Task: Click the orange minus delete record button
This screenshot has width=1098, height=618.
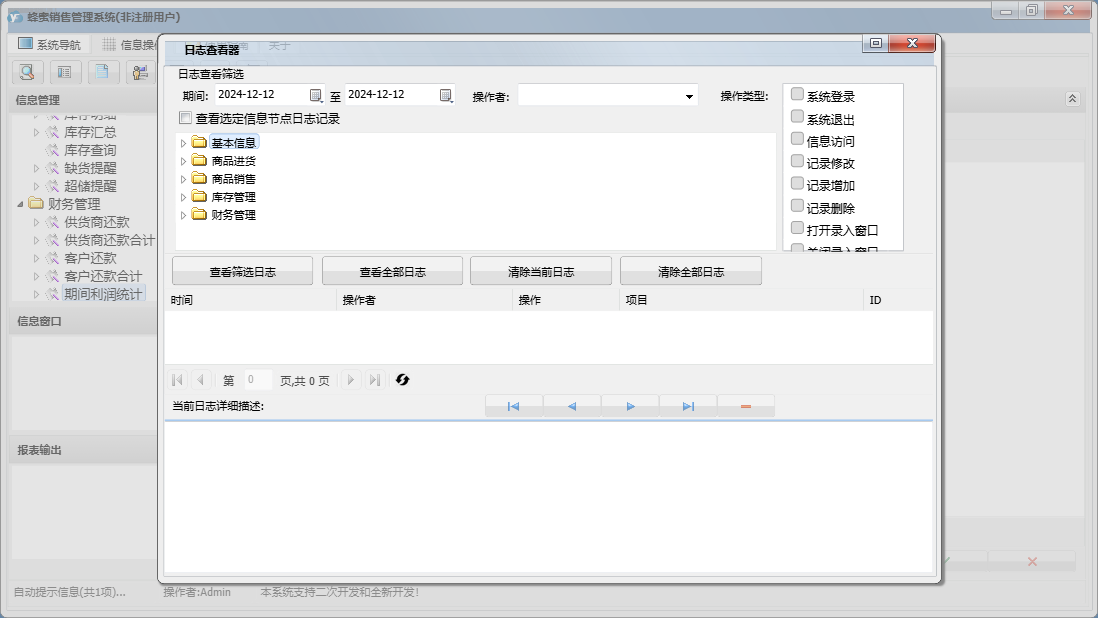Action: tap(746, 406)
